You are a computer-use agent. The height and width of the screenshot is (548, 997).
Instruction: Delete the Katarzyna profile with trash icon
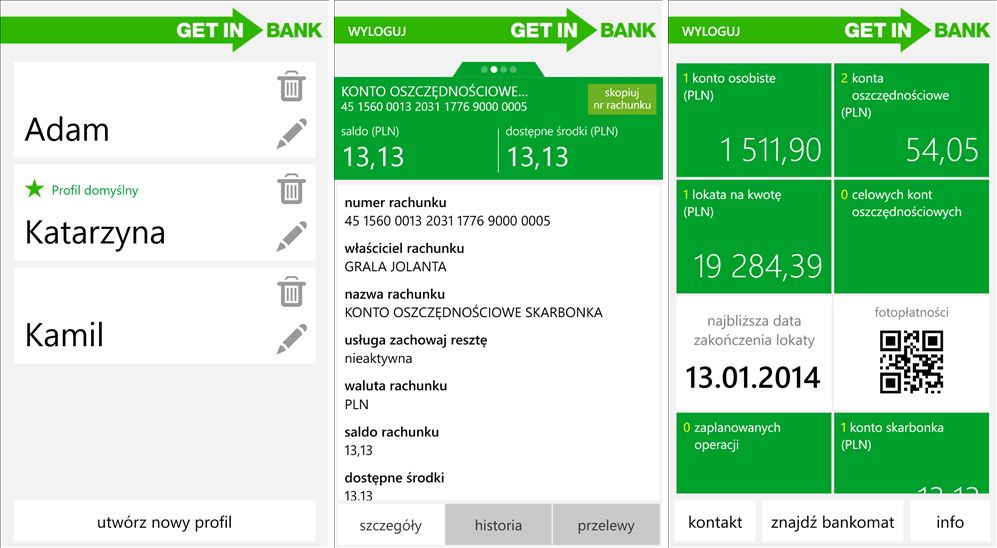point(291,189)
